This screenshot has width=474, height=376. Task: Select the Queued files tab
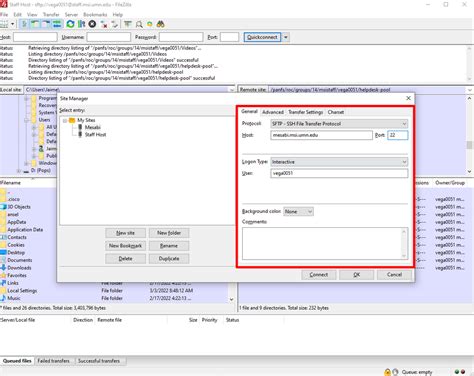pyautogui.click(x=17, y=361)
